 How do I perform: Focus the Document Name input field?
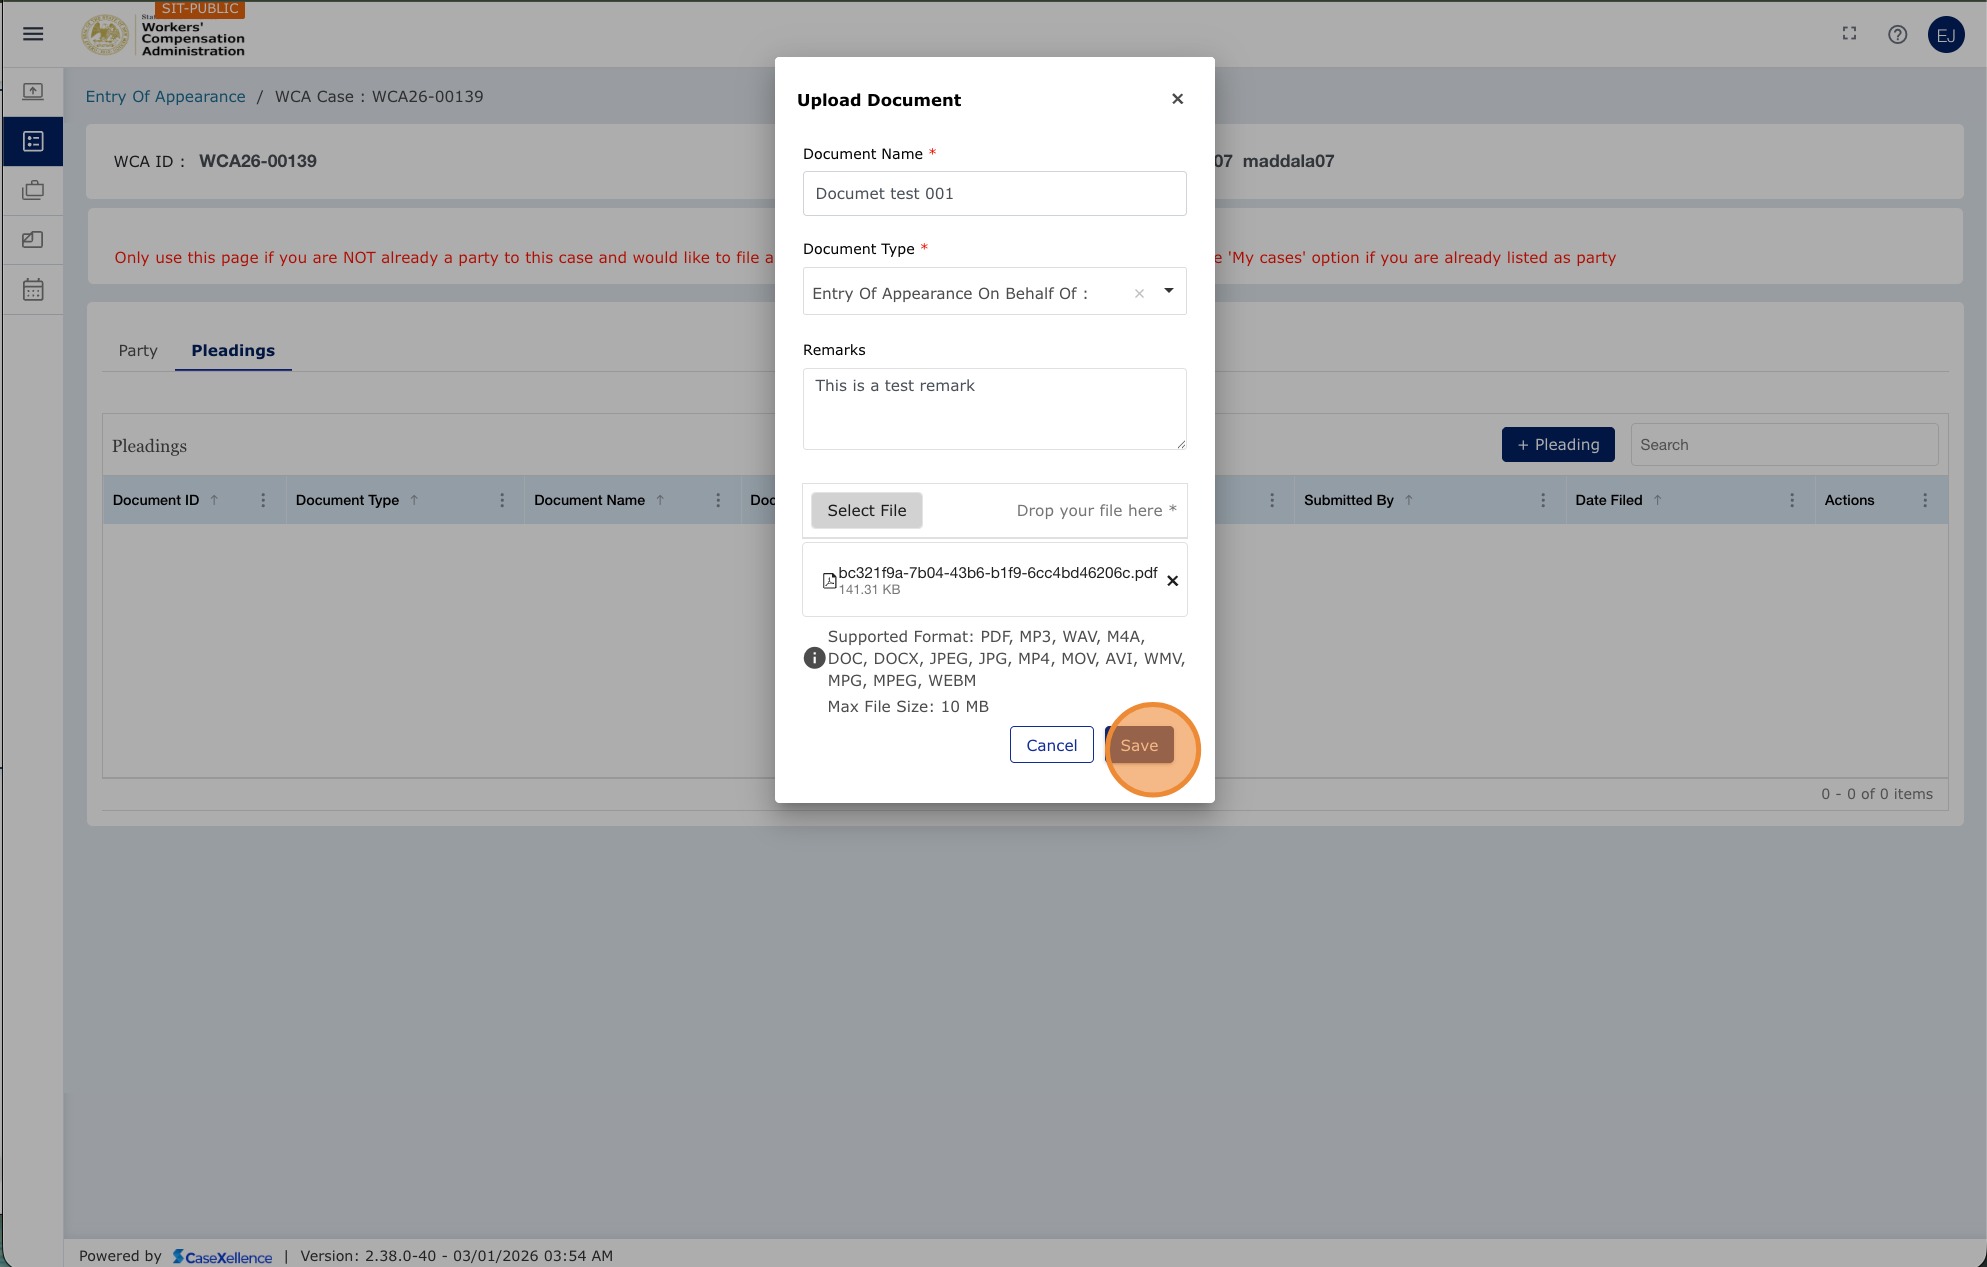[x=994, y=193]
